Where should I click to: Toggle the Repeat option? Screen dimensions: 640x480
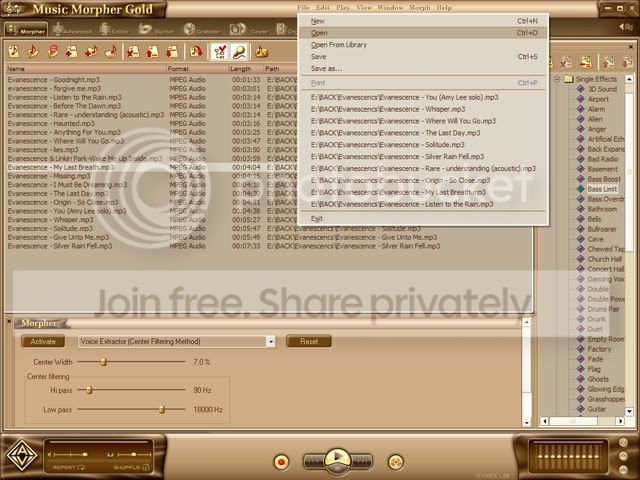[x=69, y=467]
